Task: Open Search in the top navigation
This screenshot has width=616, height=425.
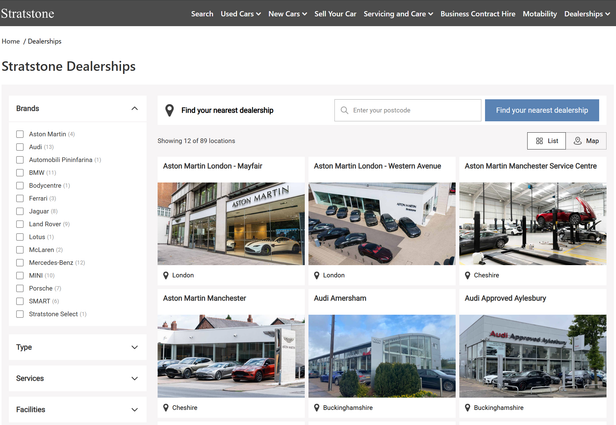Action: click(202, 14)
